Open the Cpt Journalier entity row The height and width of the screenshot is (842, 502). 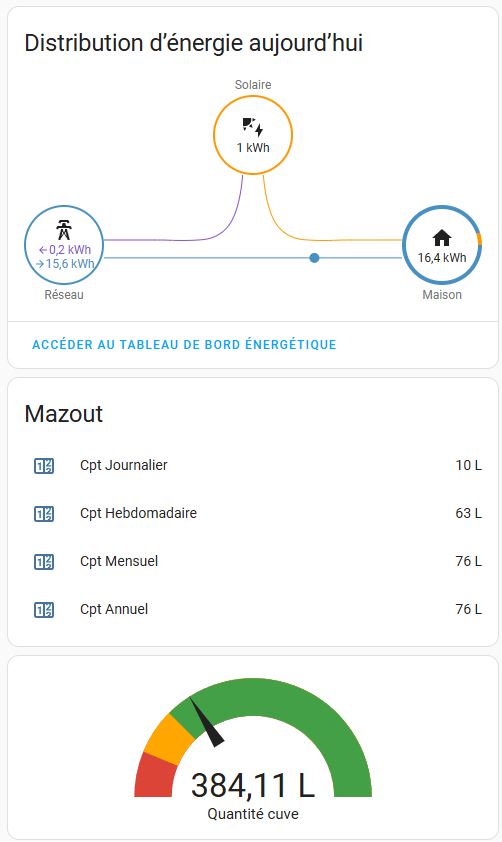coord(253,466)
